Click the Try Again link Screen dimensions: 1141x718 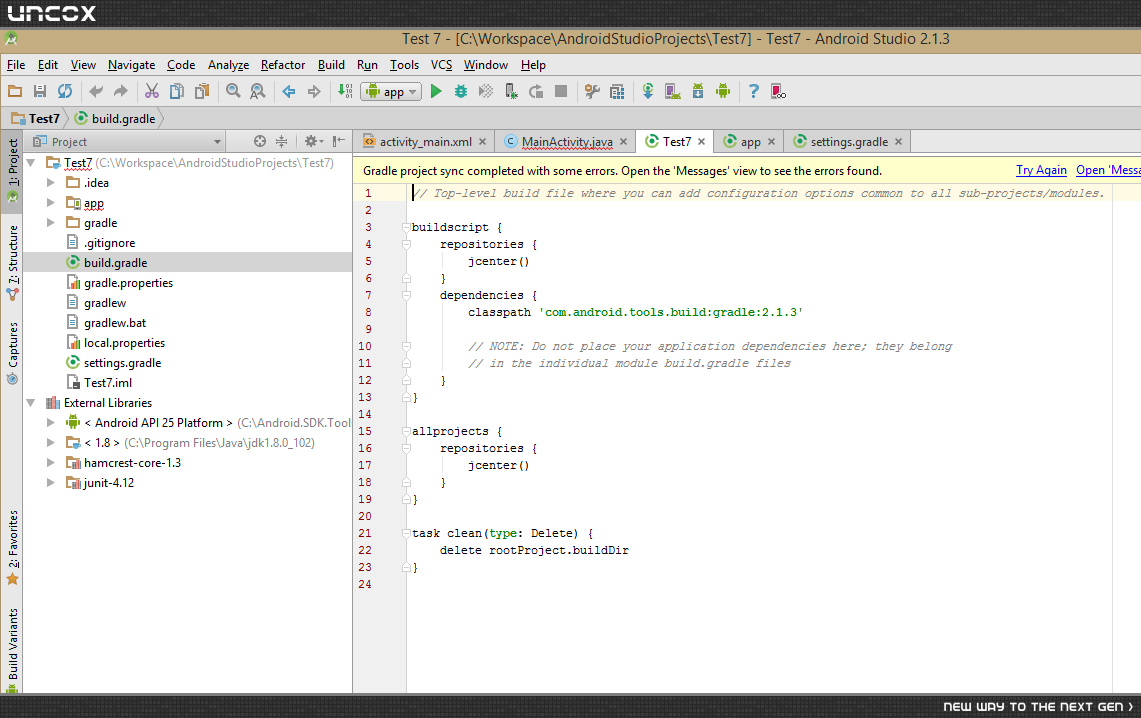point(1041,170)
